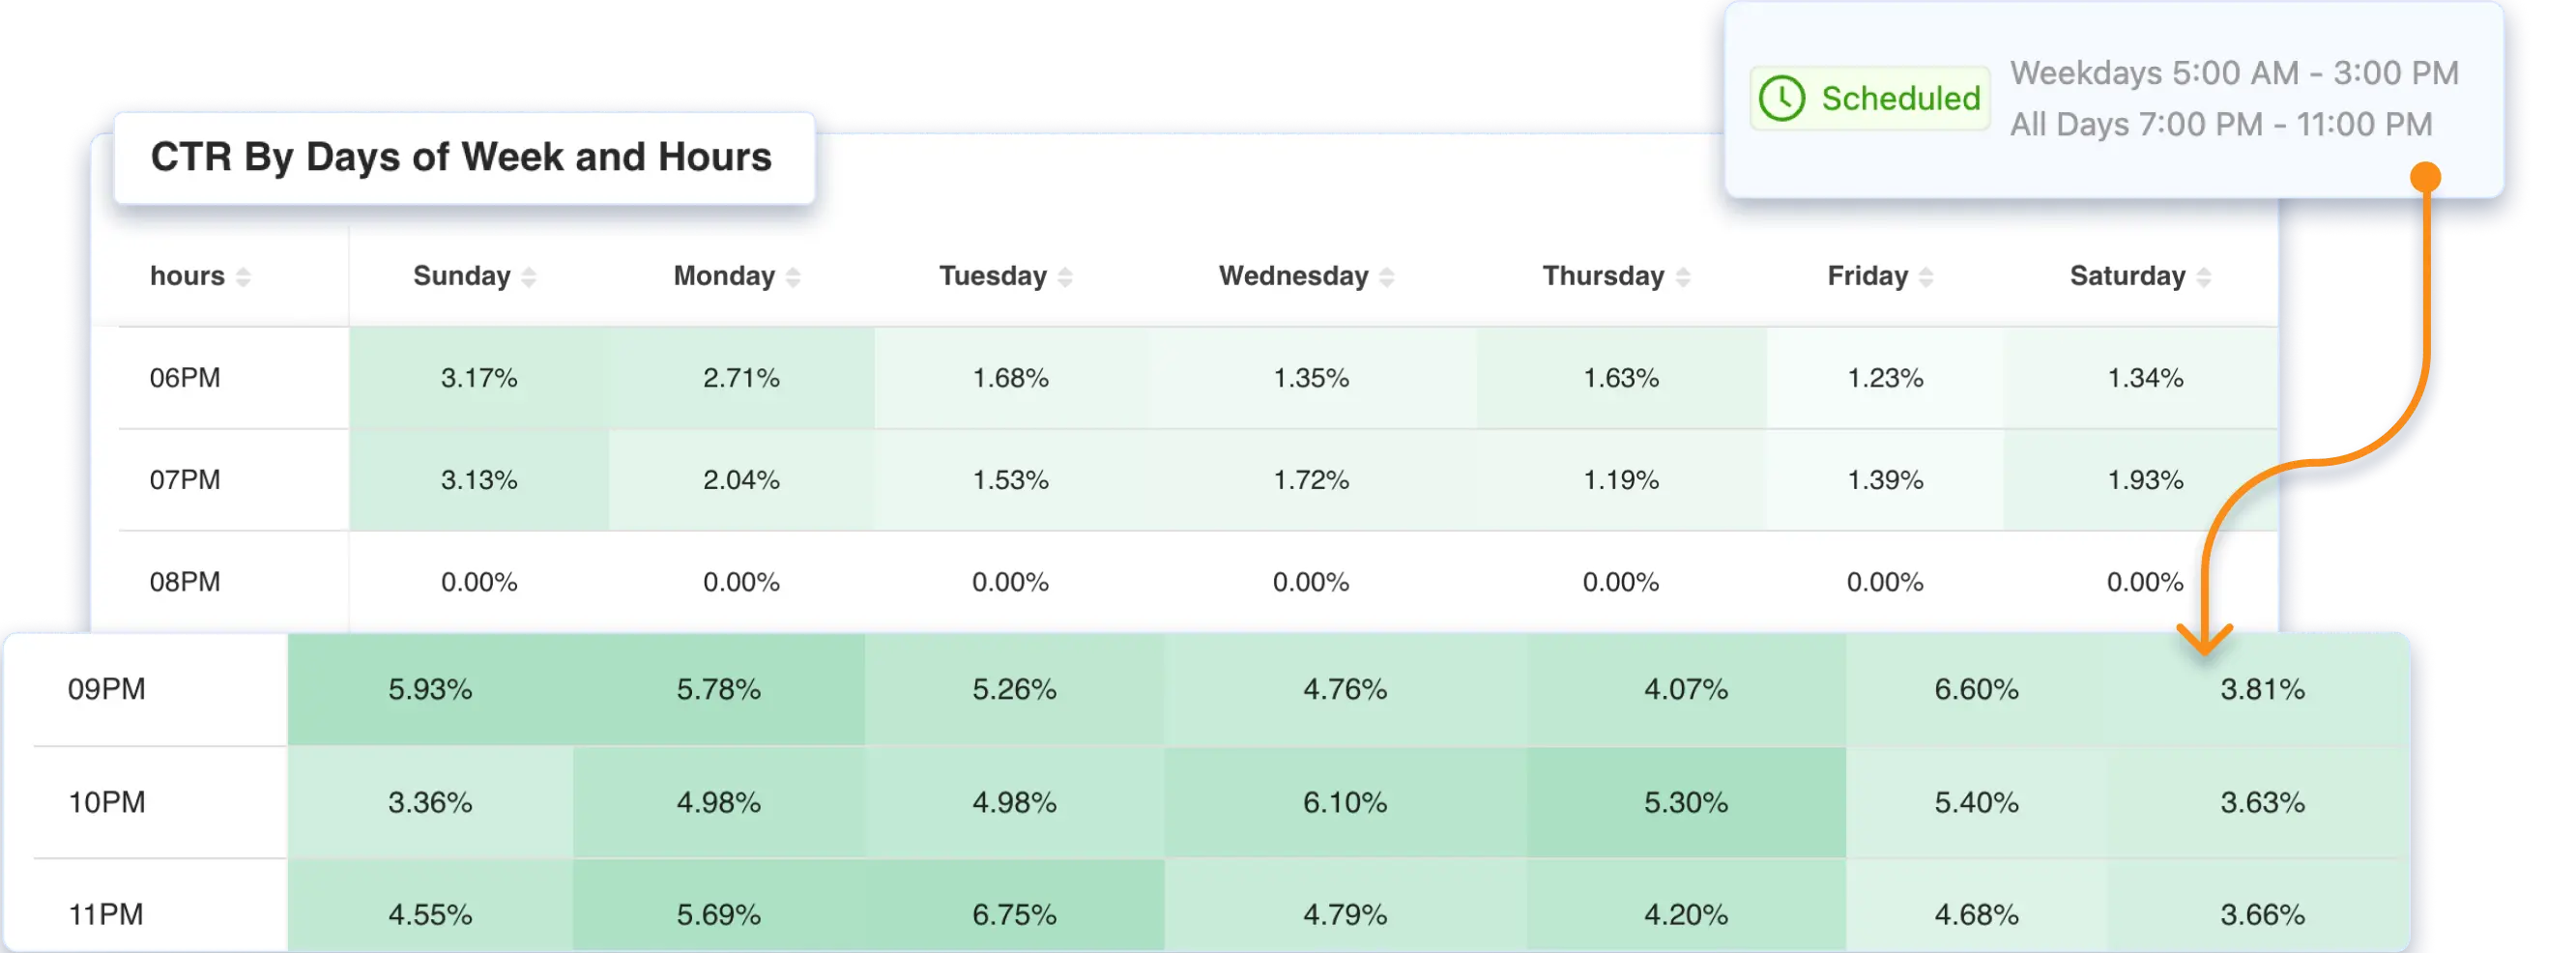This screenshot has height=953, width=2576.
Task: Select the 06PM row label
Action: pyautogui.click(x=185, y=378)
